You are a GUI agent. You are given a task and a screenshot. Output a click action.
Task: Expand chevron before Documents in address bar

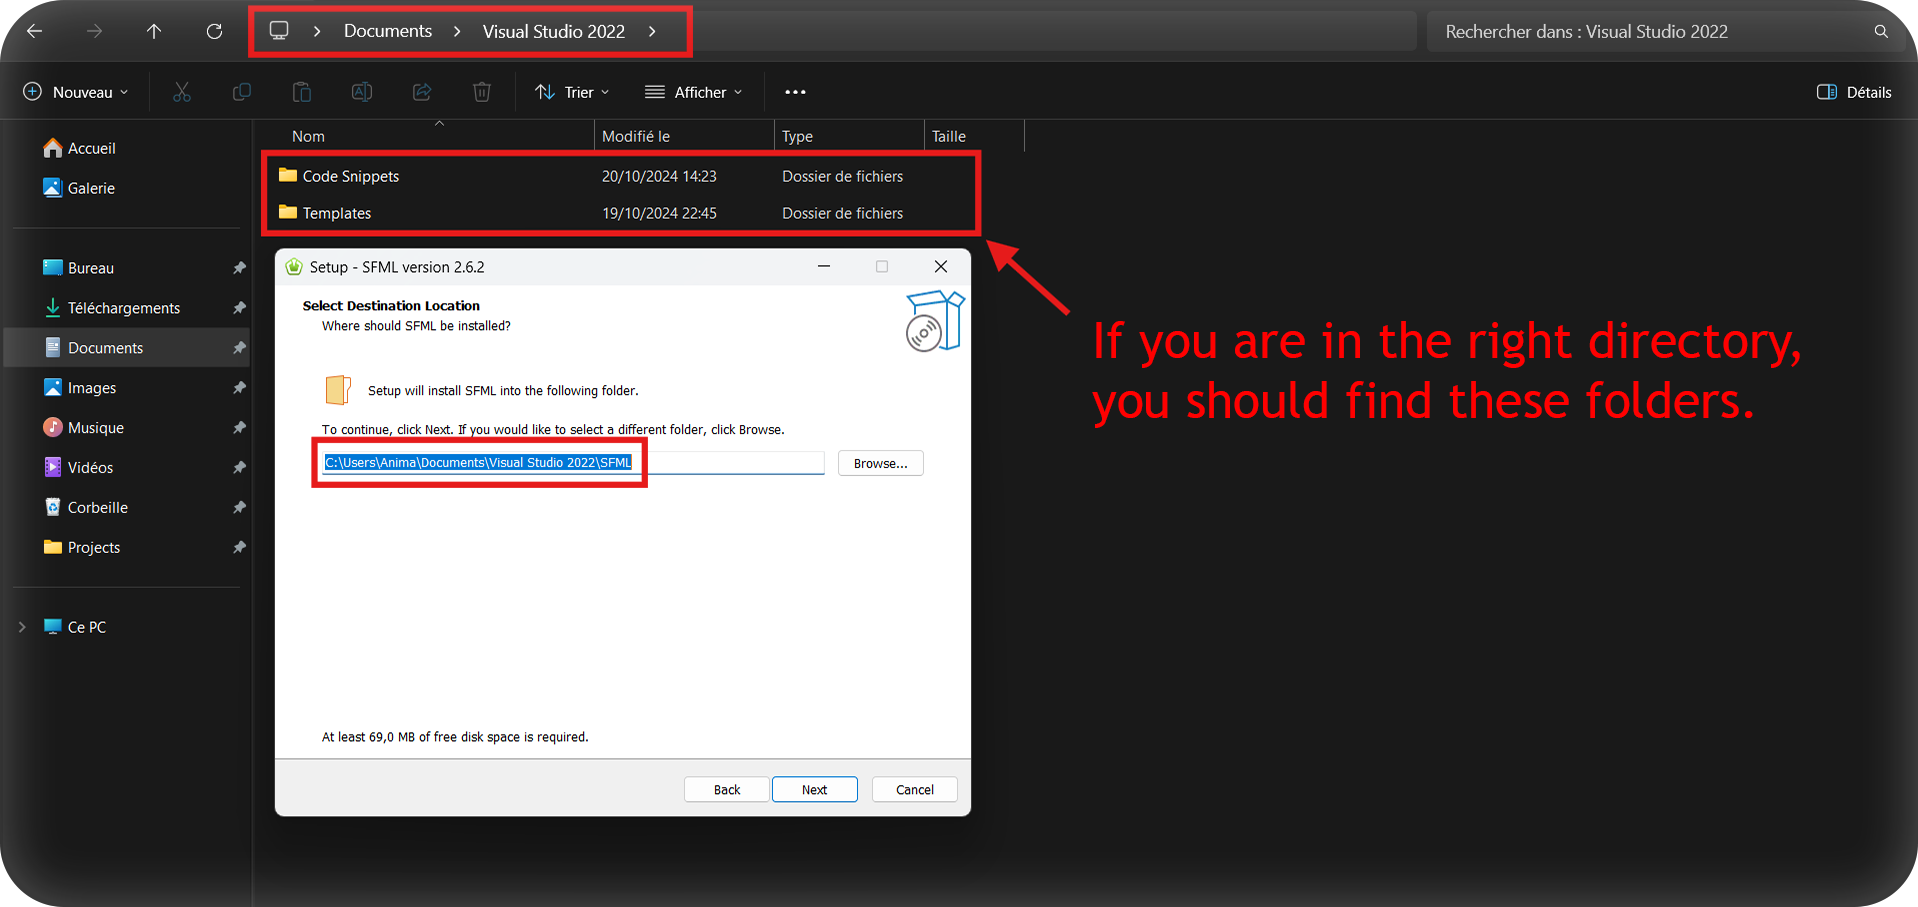(x=317, y=31)
